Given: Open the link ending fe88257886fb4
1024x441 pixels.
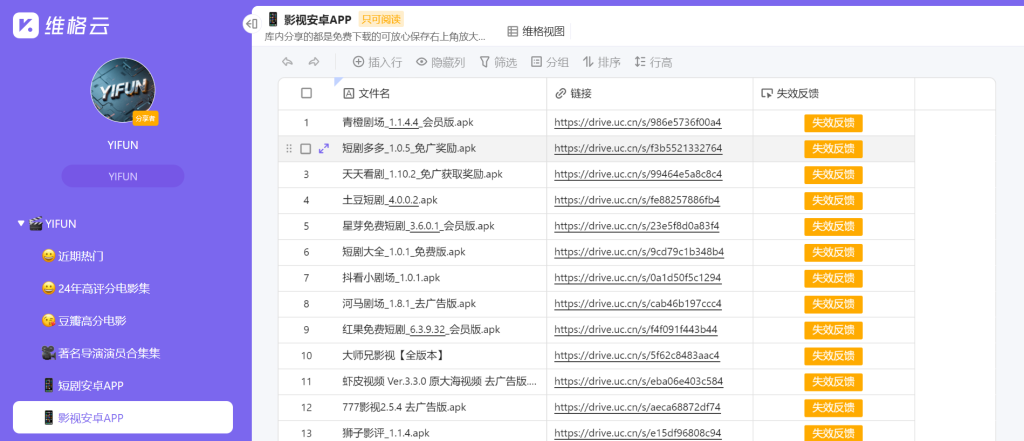Looking at the screenshot, I should point(637,201).
